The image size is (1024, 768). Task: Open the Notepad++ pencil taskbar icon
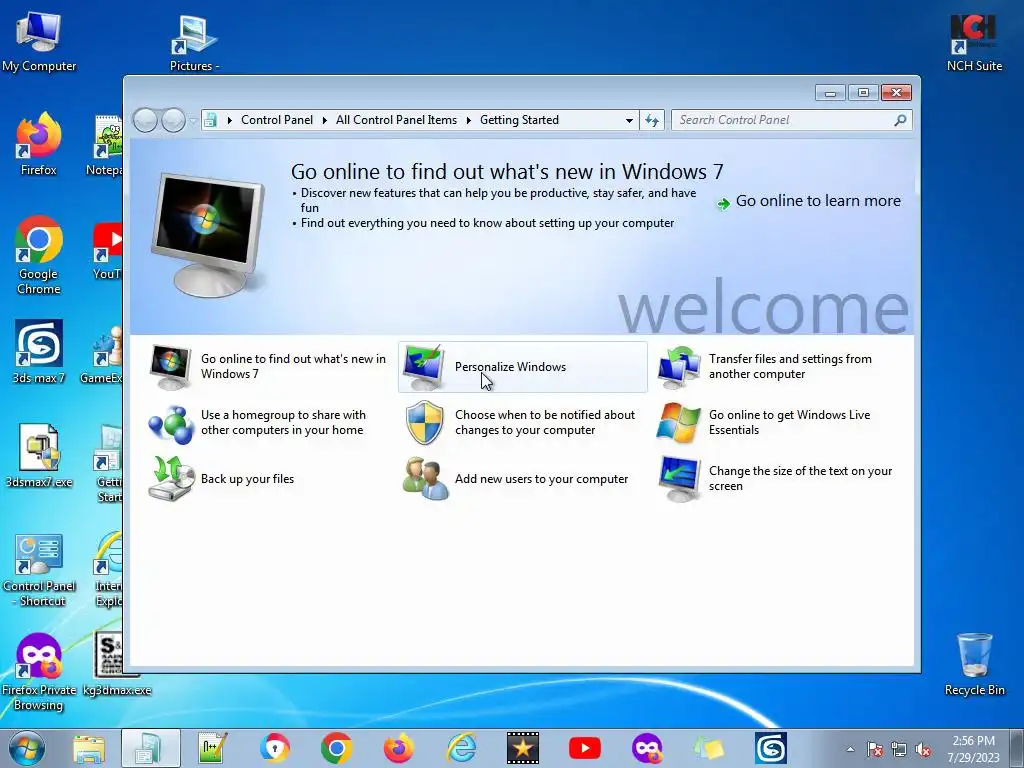[x=212, y=748]
